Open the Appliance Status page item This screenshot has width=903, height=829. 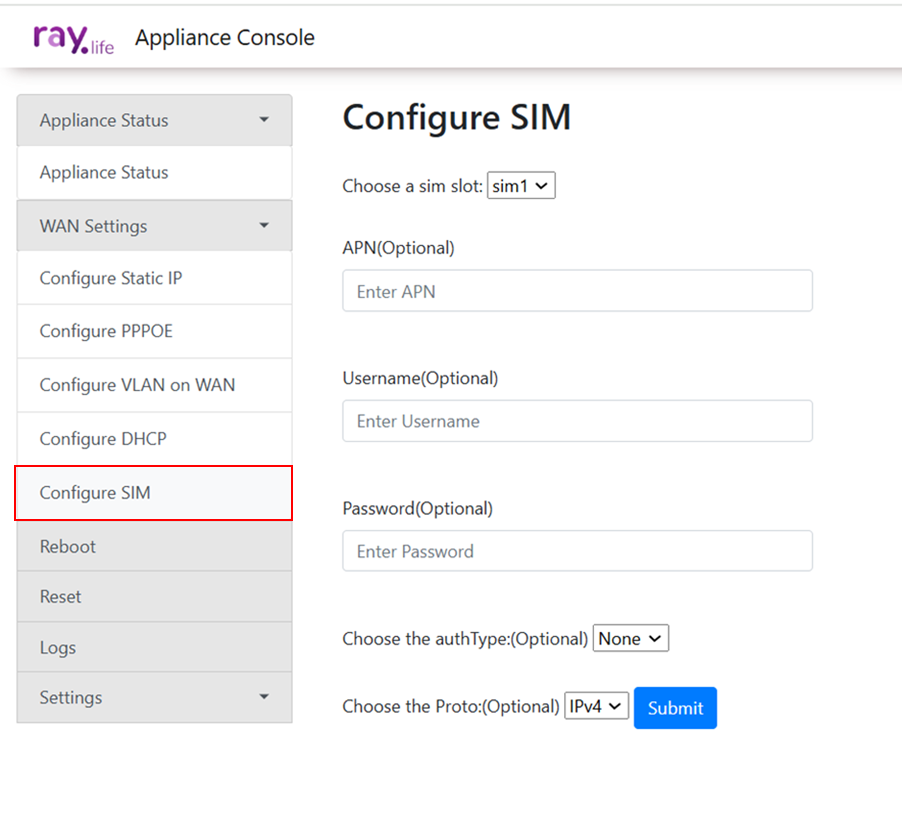point(104,173)
